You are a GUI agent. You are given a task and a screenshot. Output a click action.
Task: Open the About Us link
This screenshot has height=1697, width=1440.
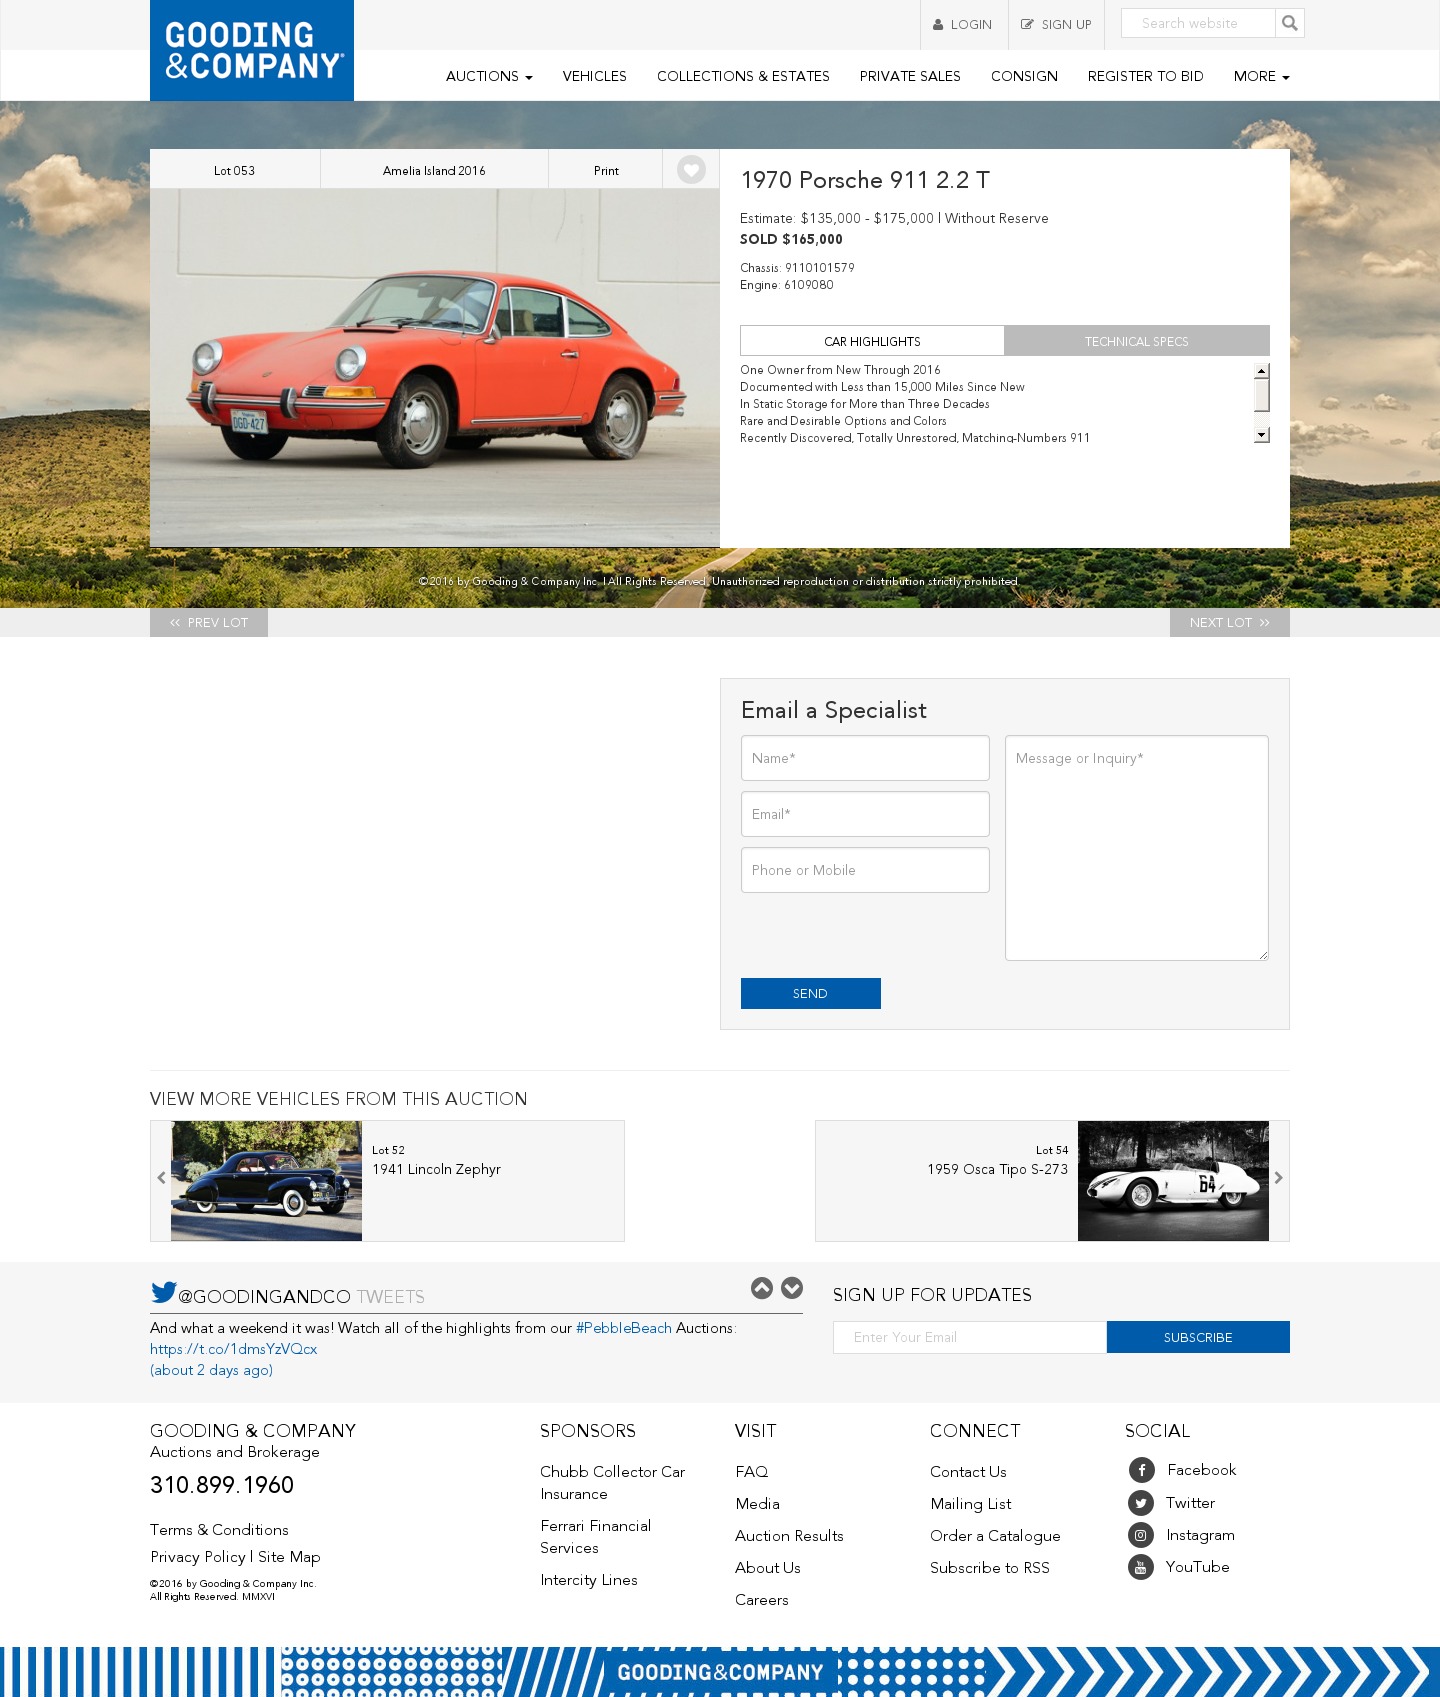(768, 1568)
